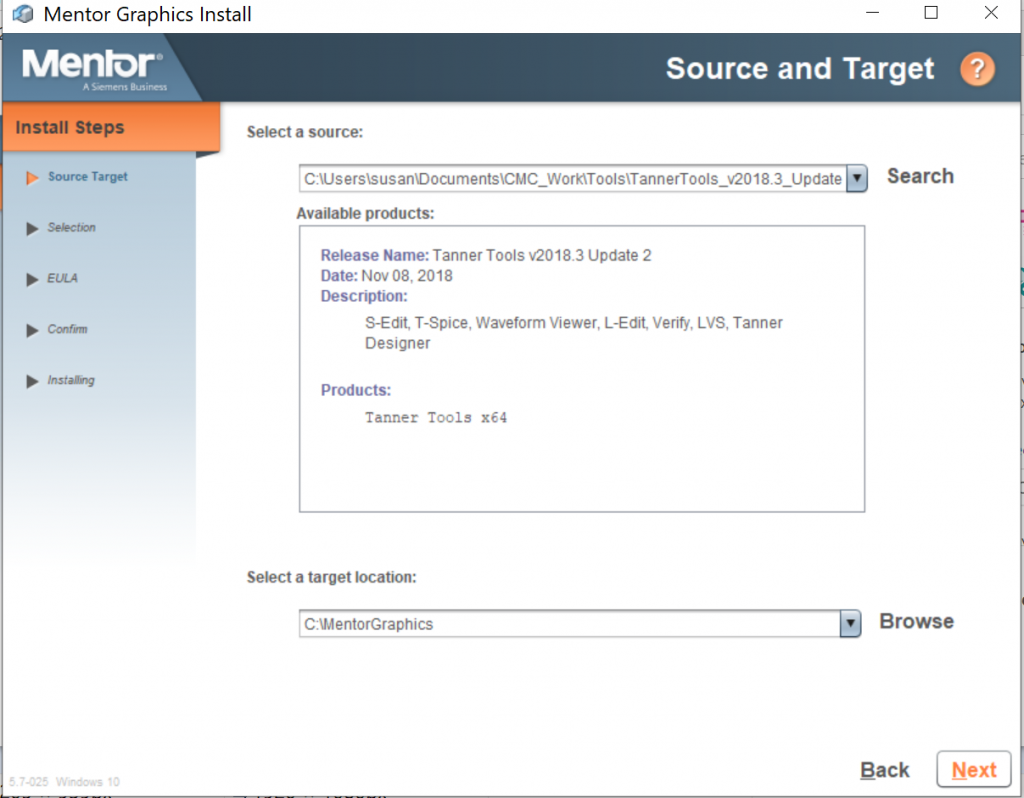The width and height of the screenshot is (1024, 798).
Task: Click the Description: heading
Action: tap(364, 296)
